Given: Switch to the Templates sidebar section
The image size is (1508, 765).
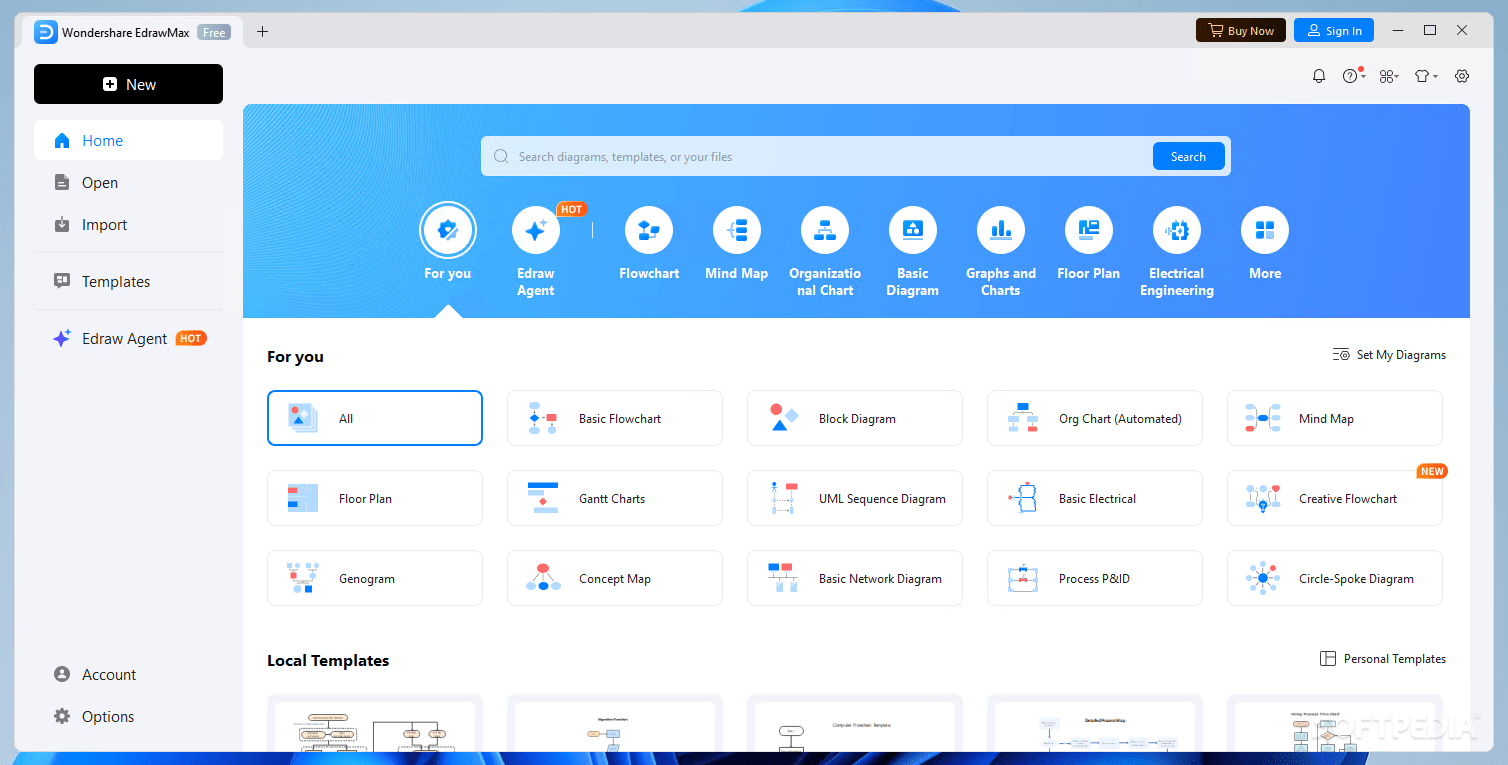Looking at the screenshot, I should coord(115,281).
